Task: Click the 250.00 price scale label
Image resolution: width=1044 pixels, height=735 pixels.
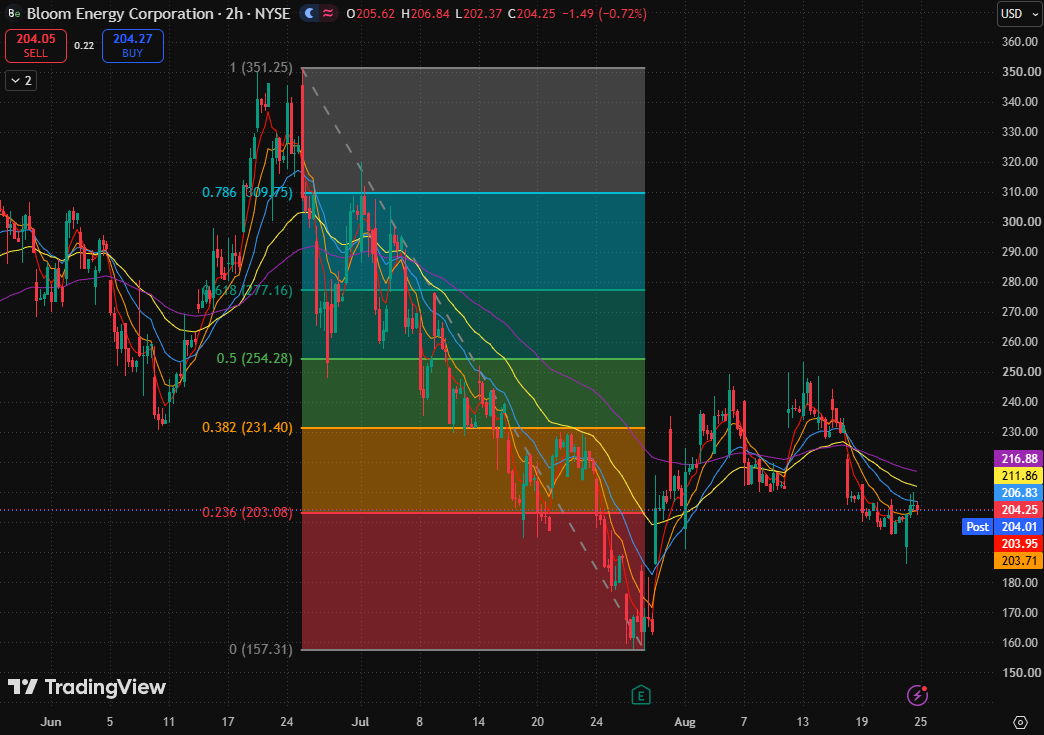Action: coord(1021,371)
